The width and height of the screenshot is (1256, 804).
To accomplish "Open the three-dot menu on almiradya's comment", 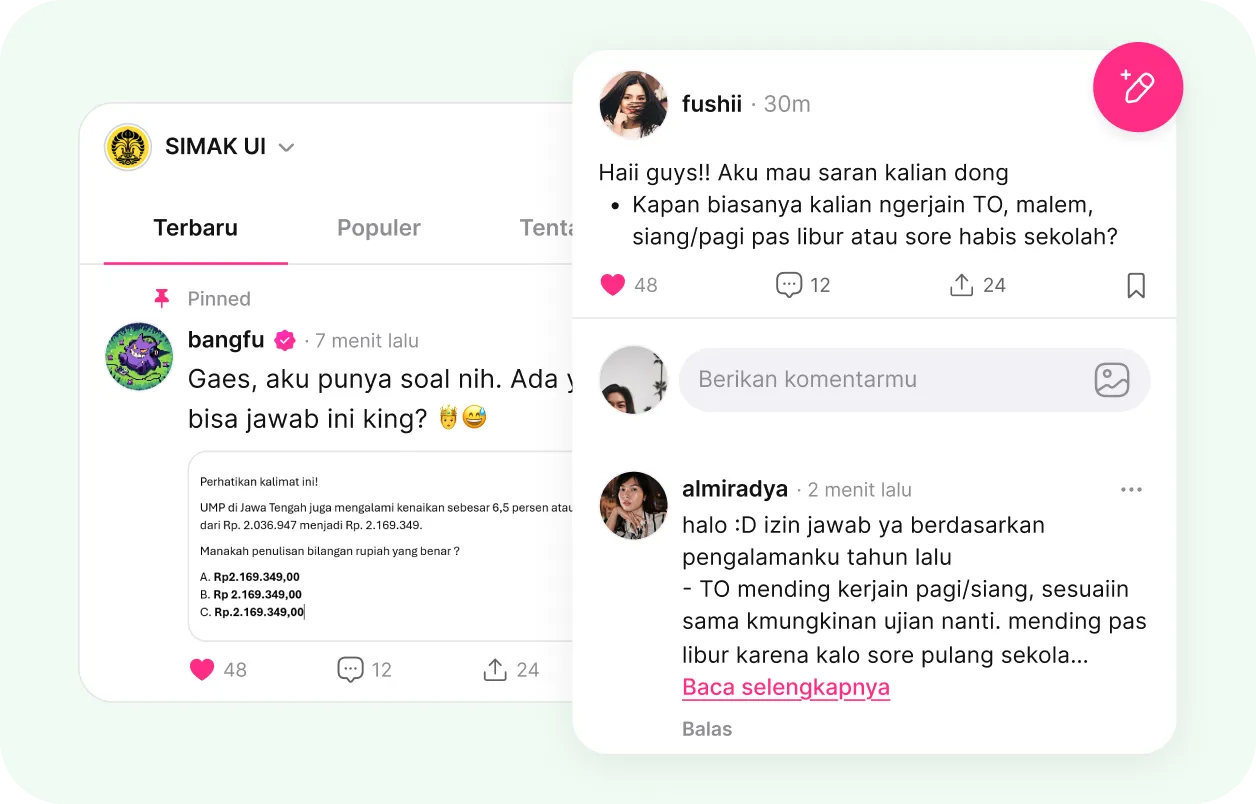I will pyautogui.click(x=1131, y=490).
